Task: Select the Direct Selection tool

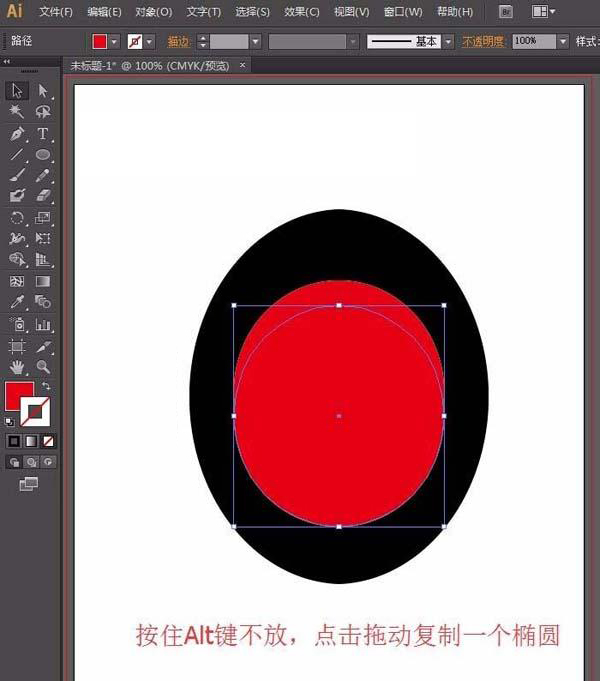Action: 43,90
